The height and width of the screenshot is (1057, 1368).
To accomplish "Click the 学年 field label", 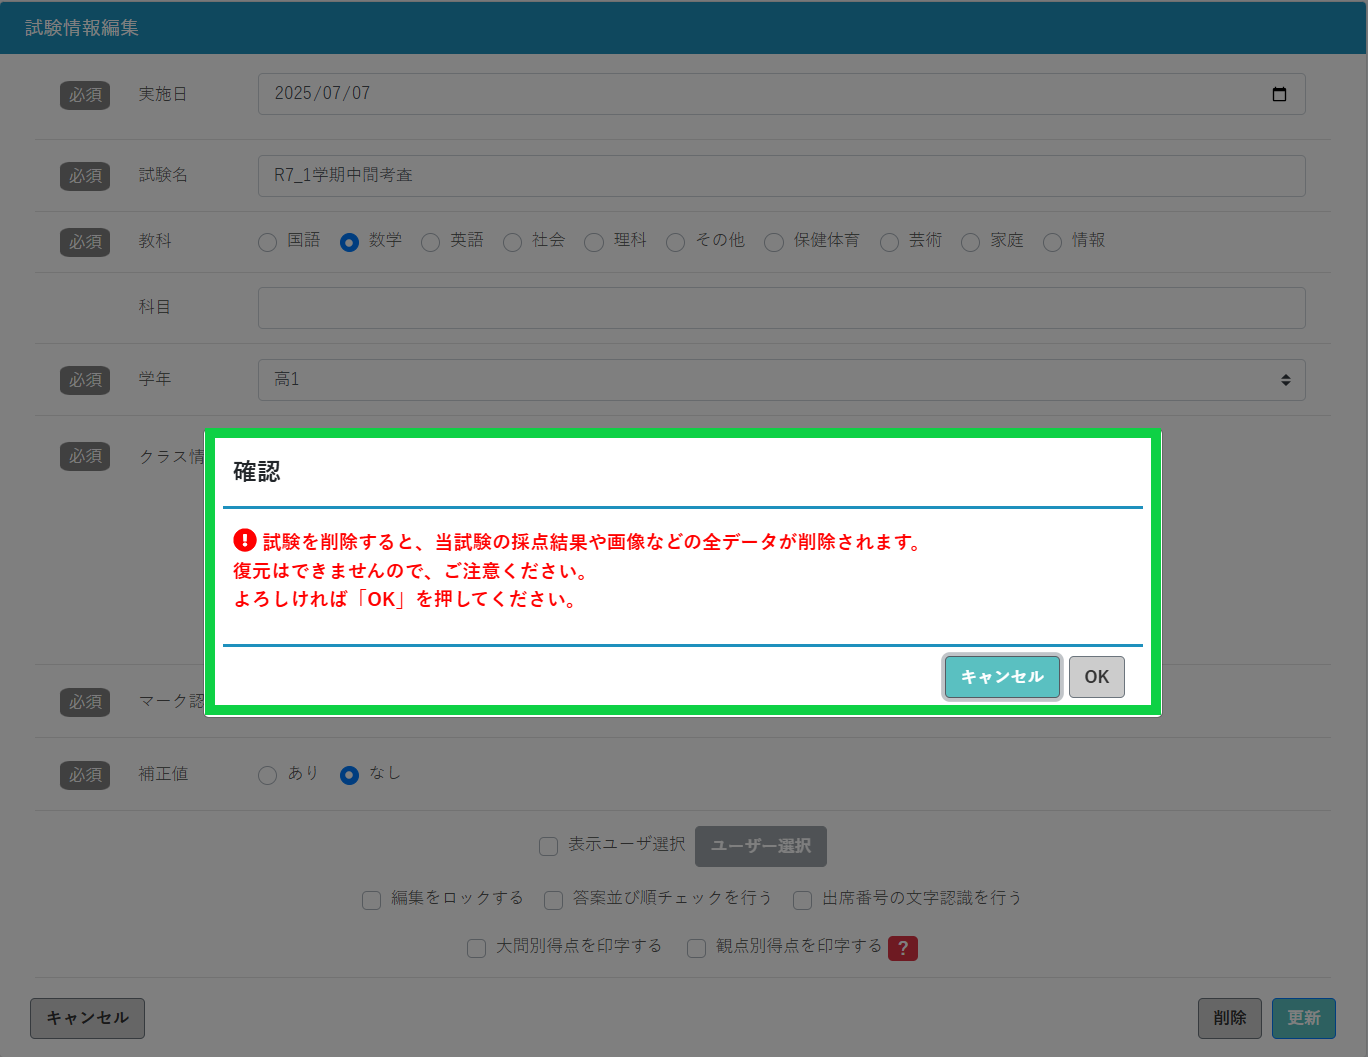I will (155, 379).
